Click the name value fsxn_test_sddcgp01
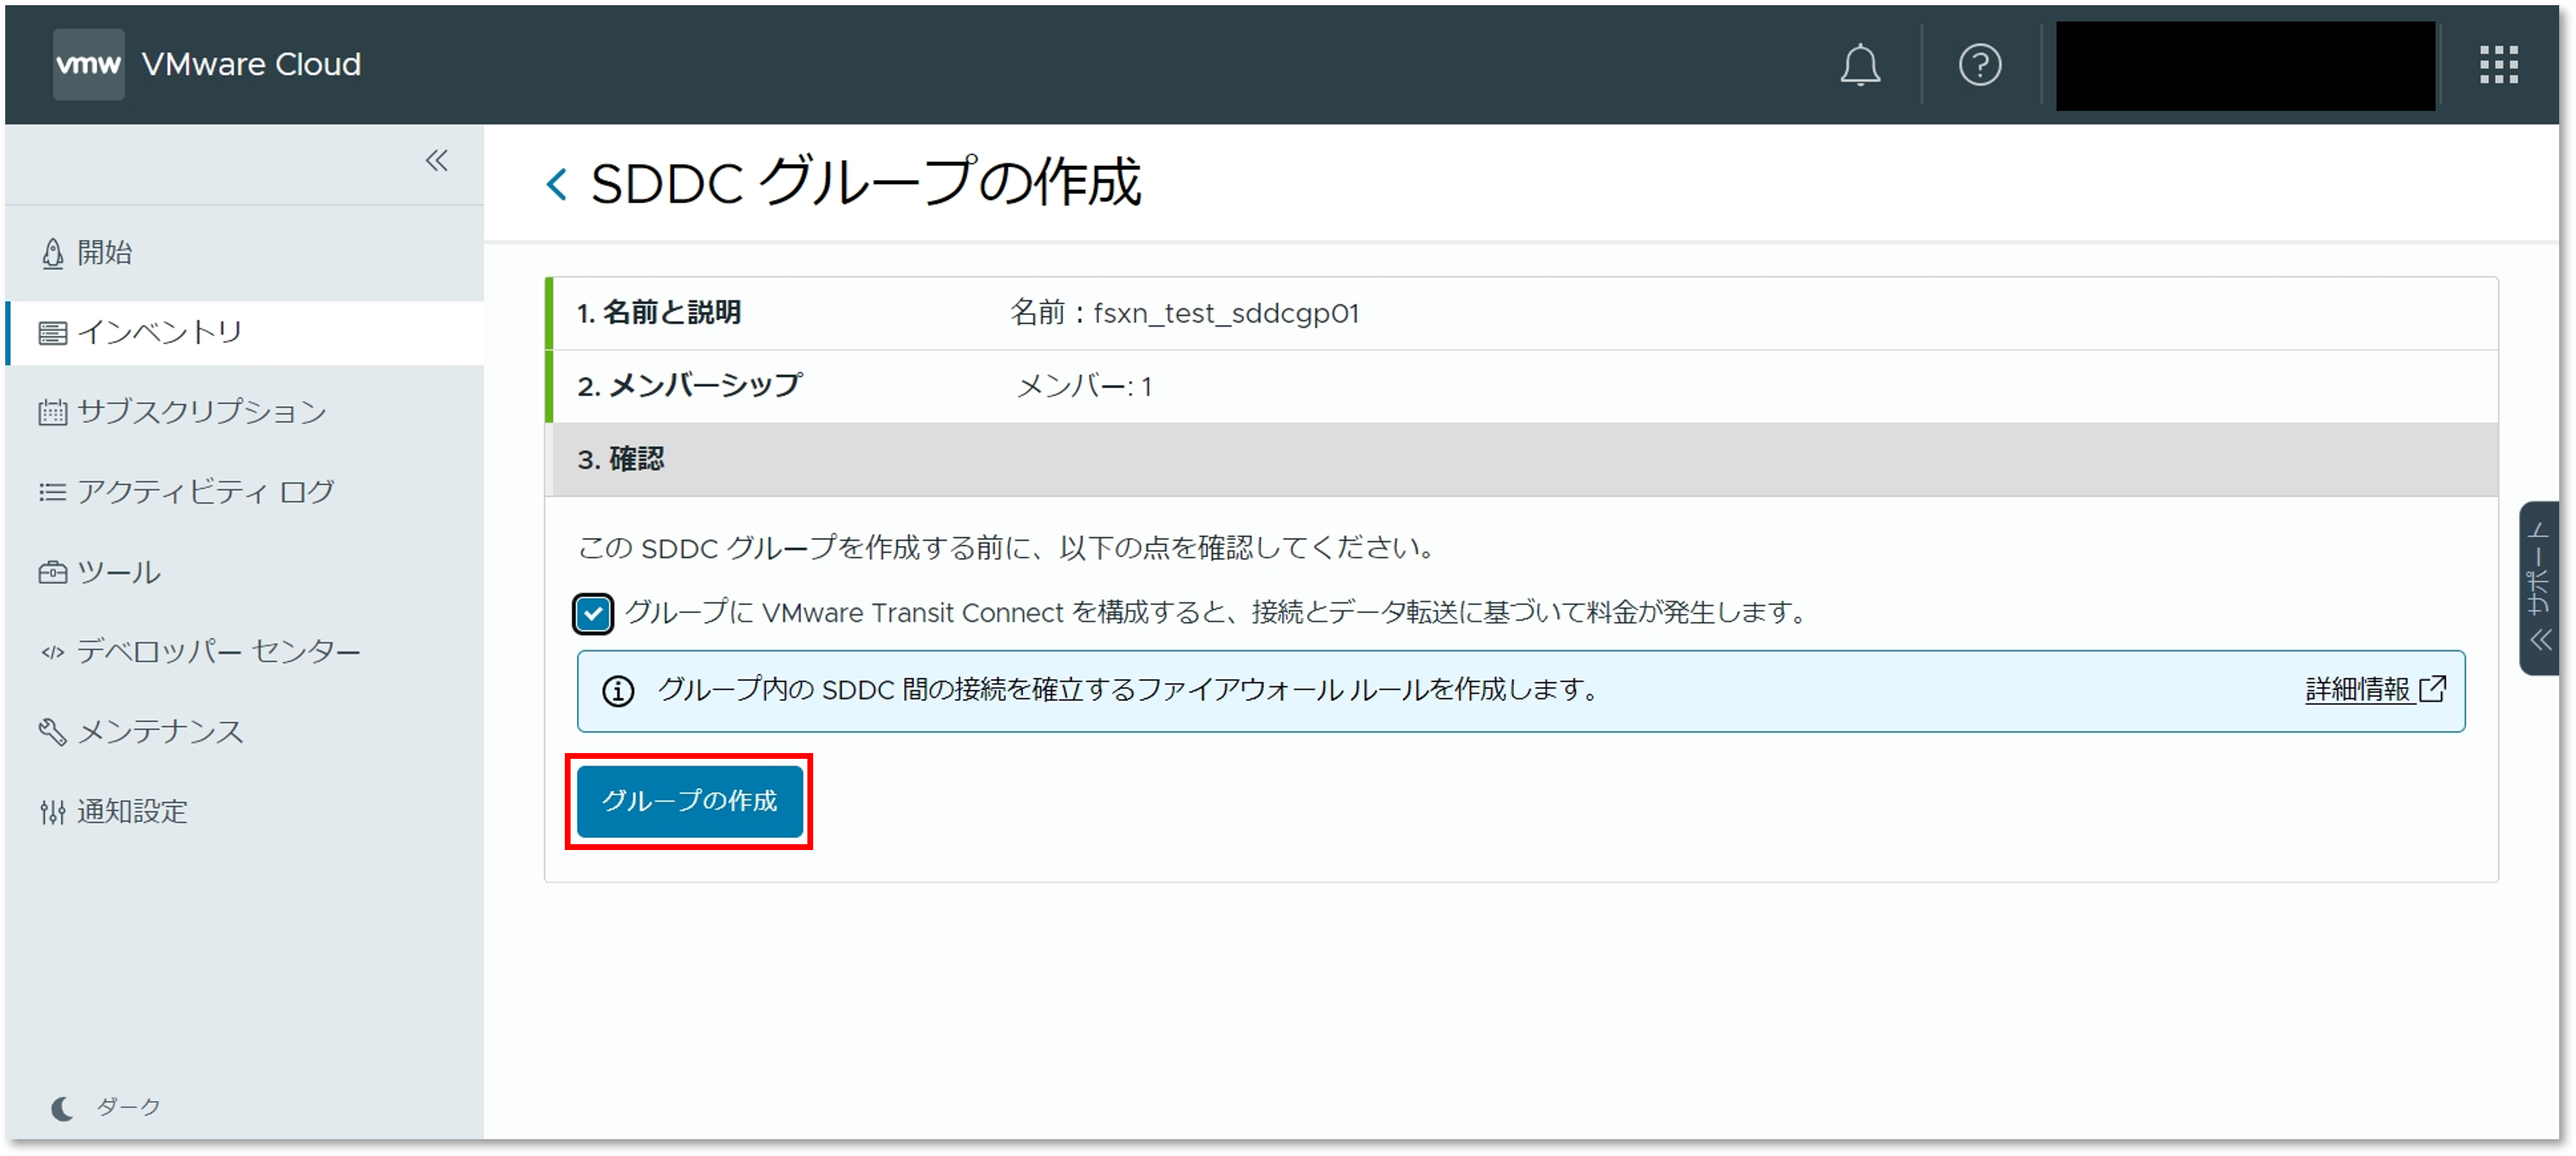Image resolution: width=2576 pixels, height=1156 pixels. (x=1226, y=313)
